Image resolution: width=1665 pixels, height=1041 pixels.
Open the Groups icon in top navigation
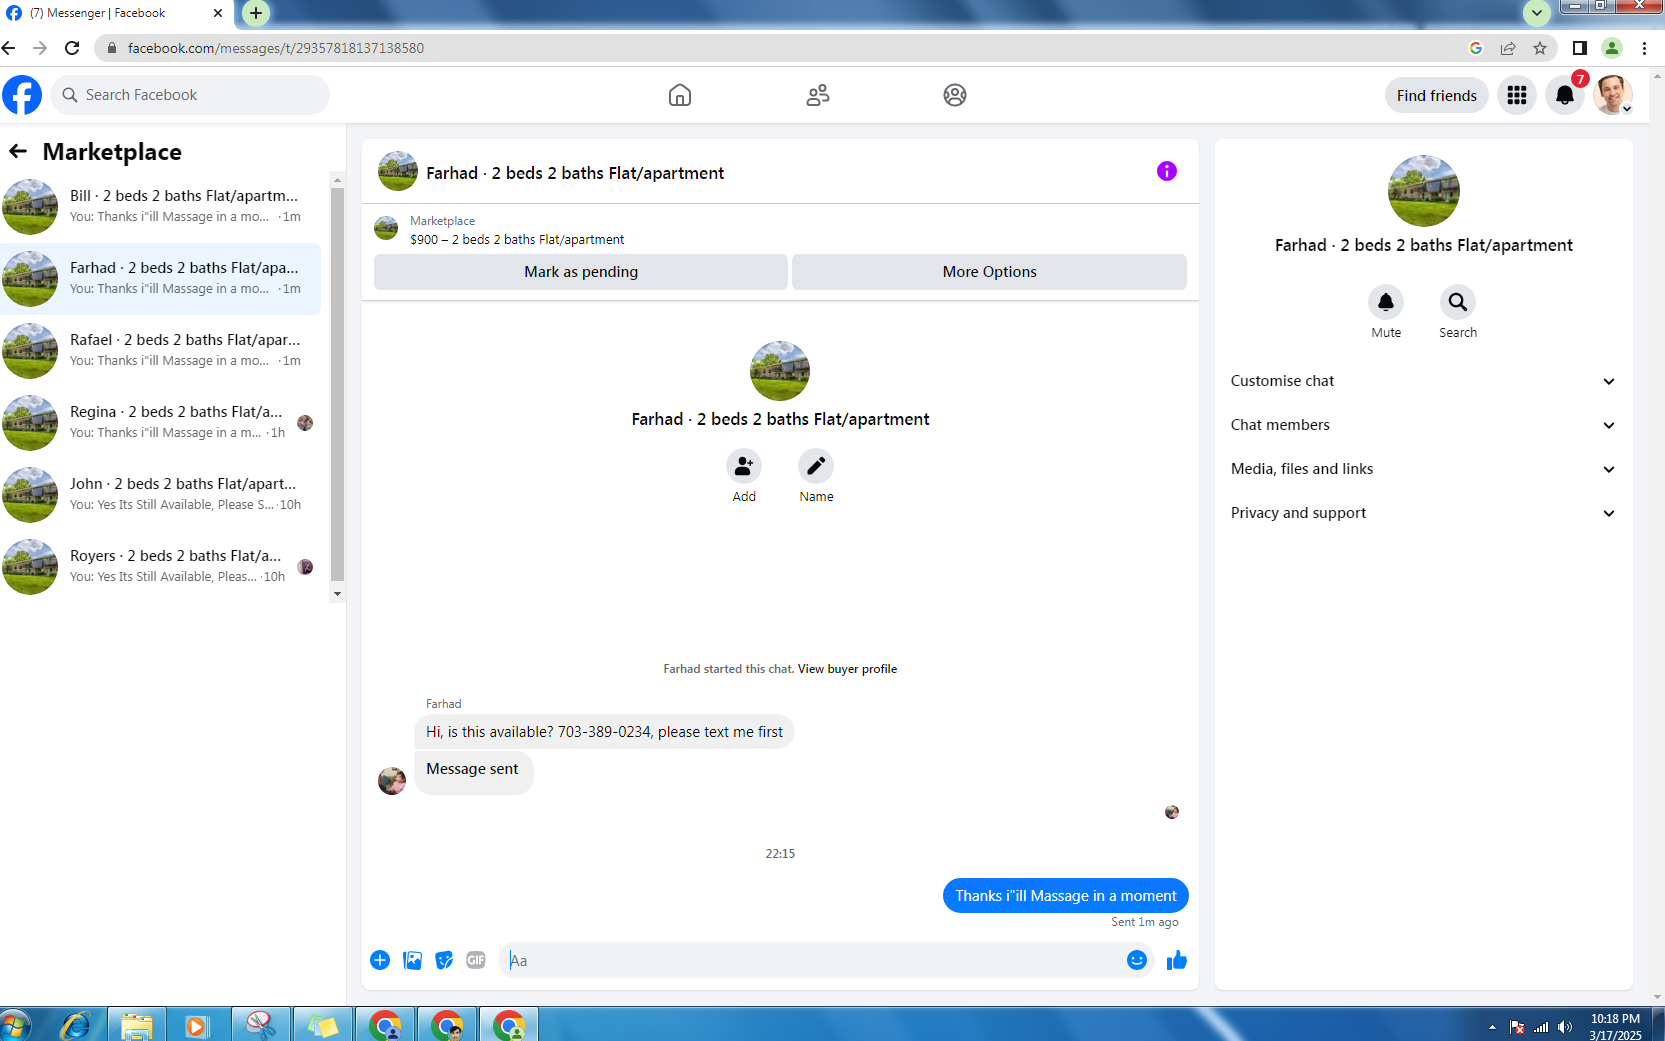(955, 95)
